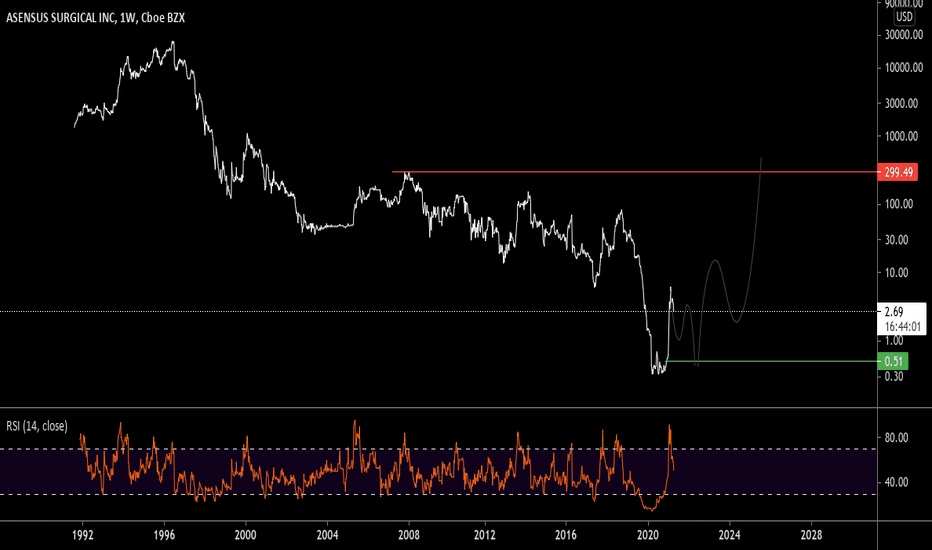Click the 16:44:01 countdown timer
Image resolution: width=932 pixels, height=550 pixels.
(x=902, y=326)
